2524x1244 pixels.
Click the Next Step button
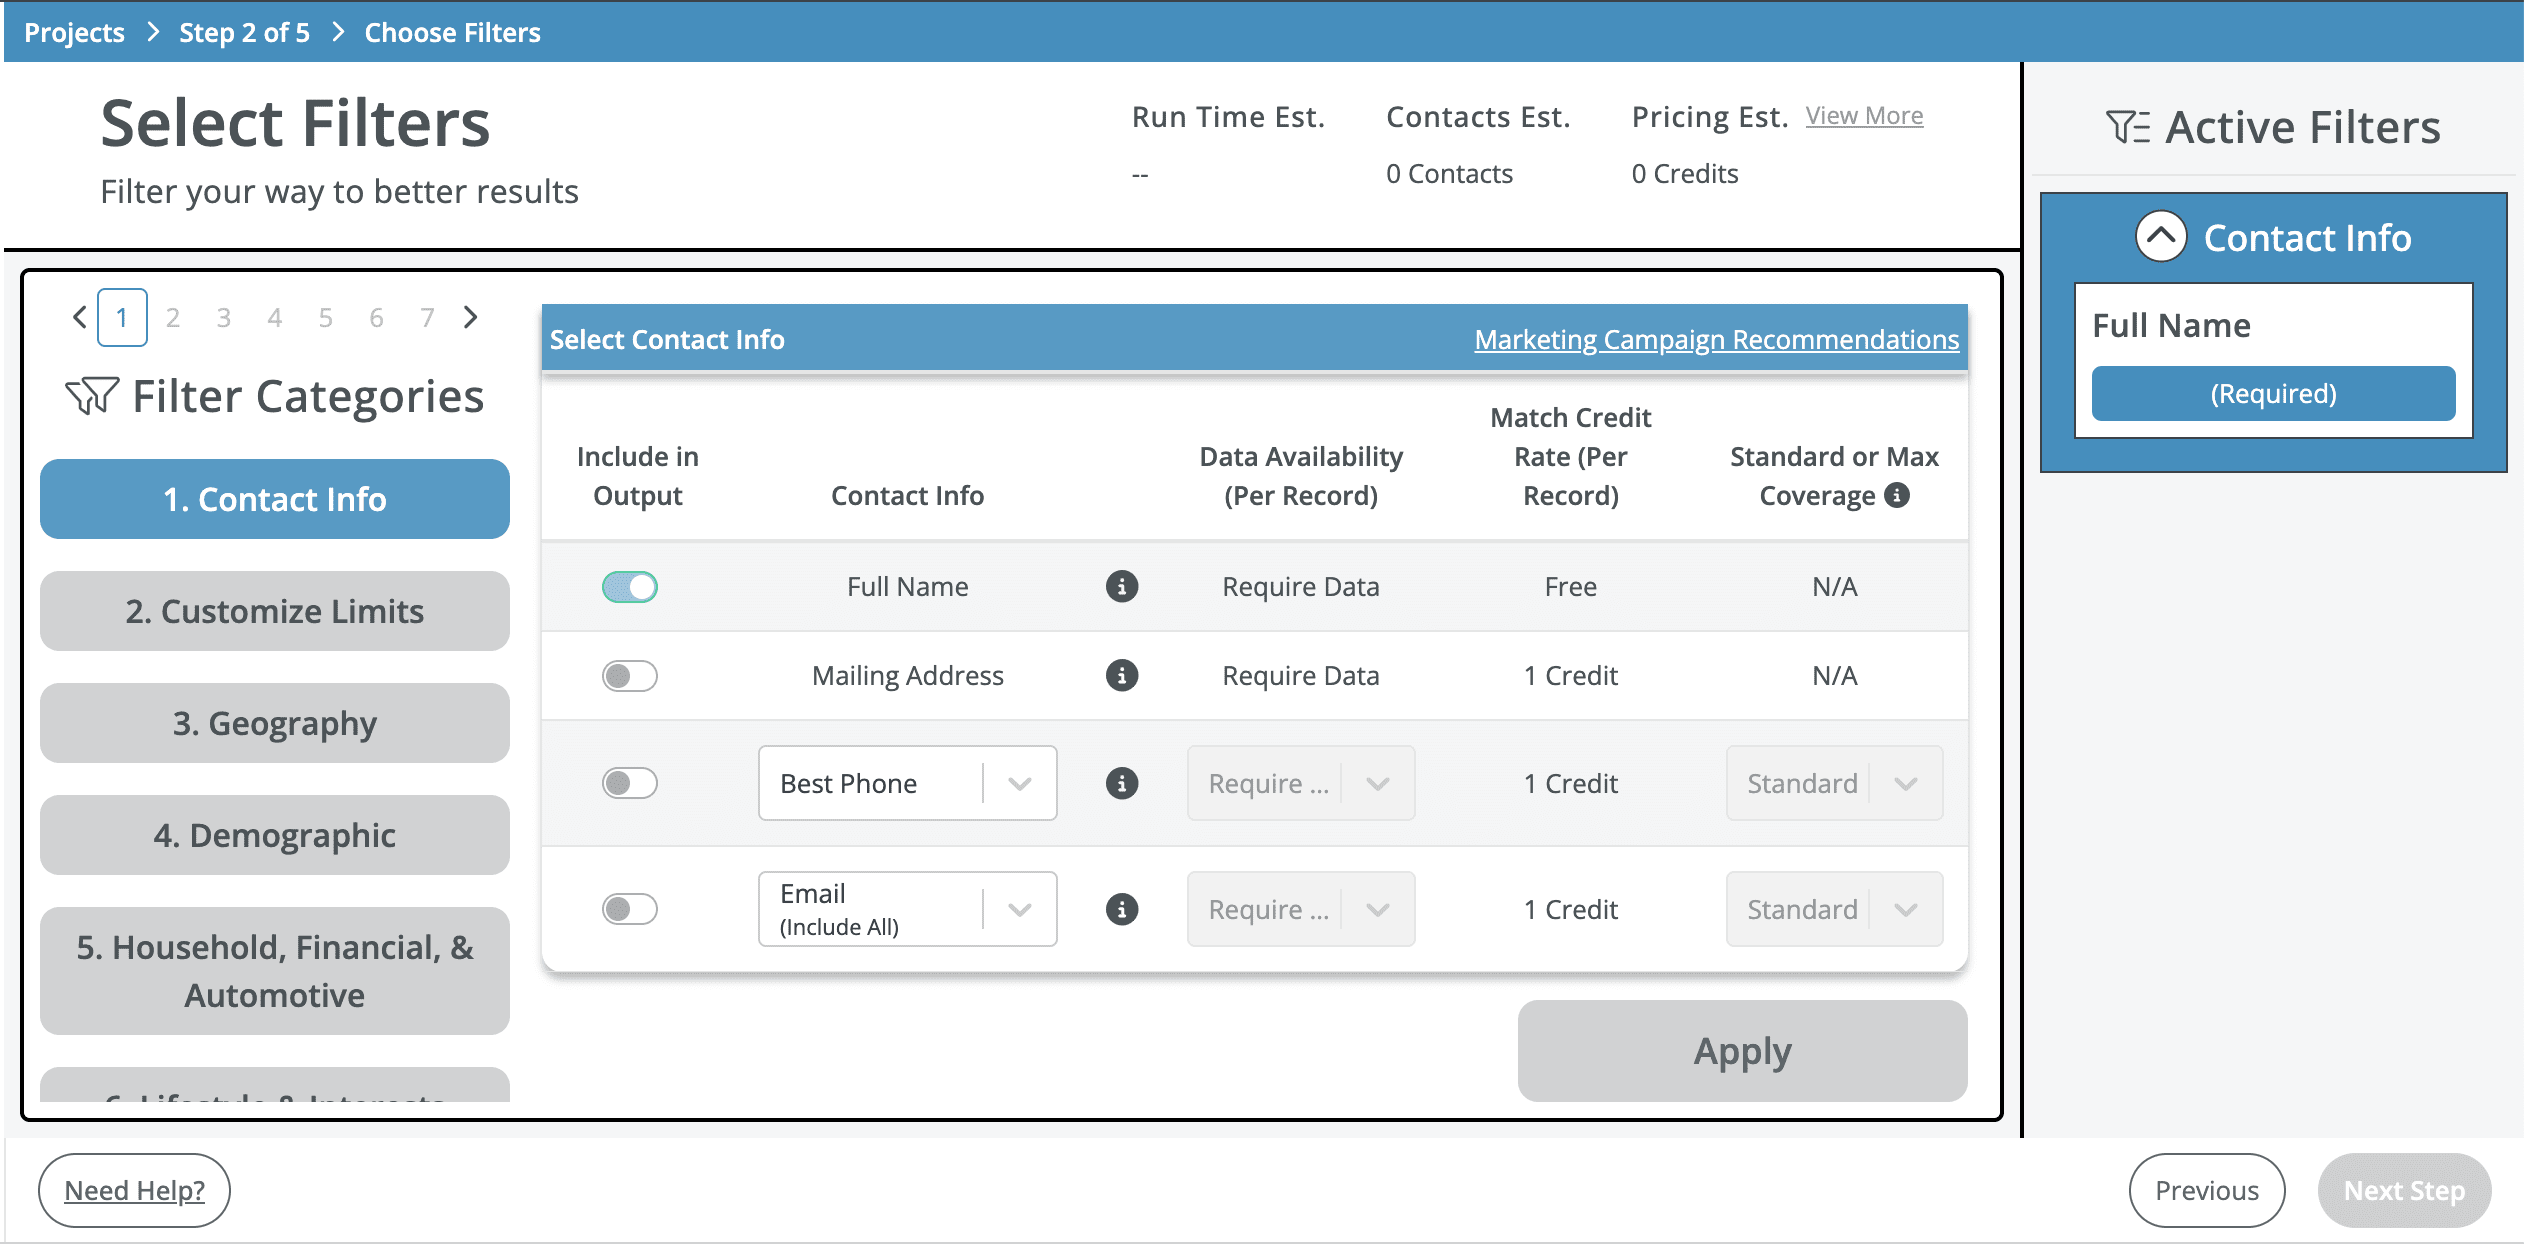tap(2405, 1190)
